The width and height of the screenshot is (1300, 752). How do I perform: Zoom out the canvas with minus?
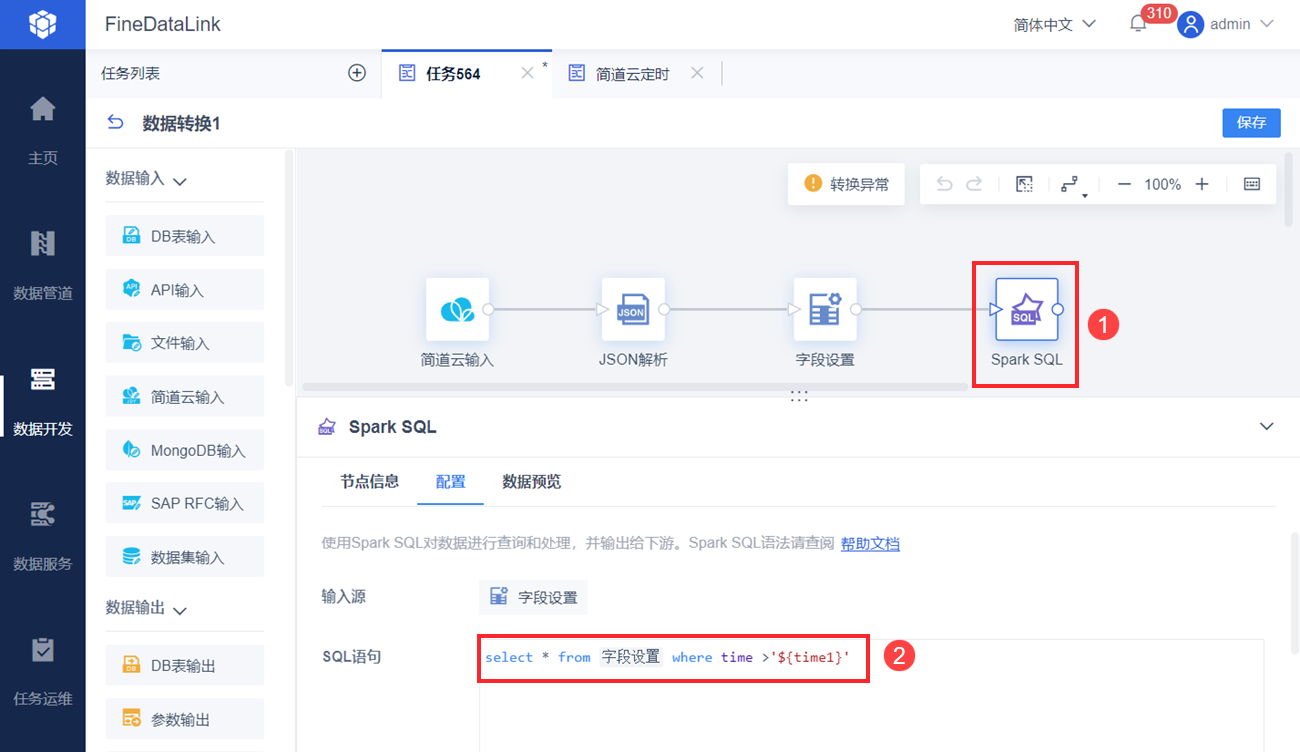click(x=1124, y=184)
